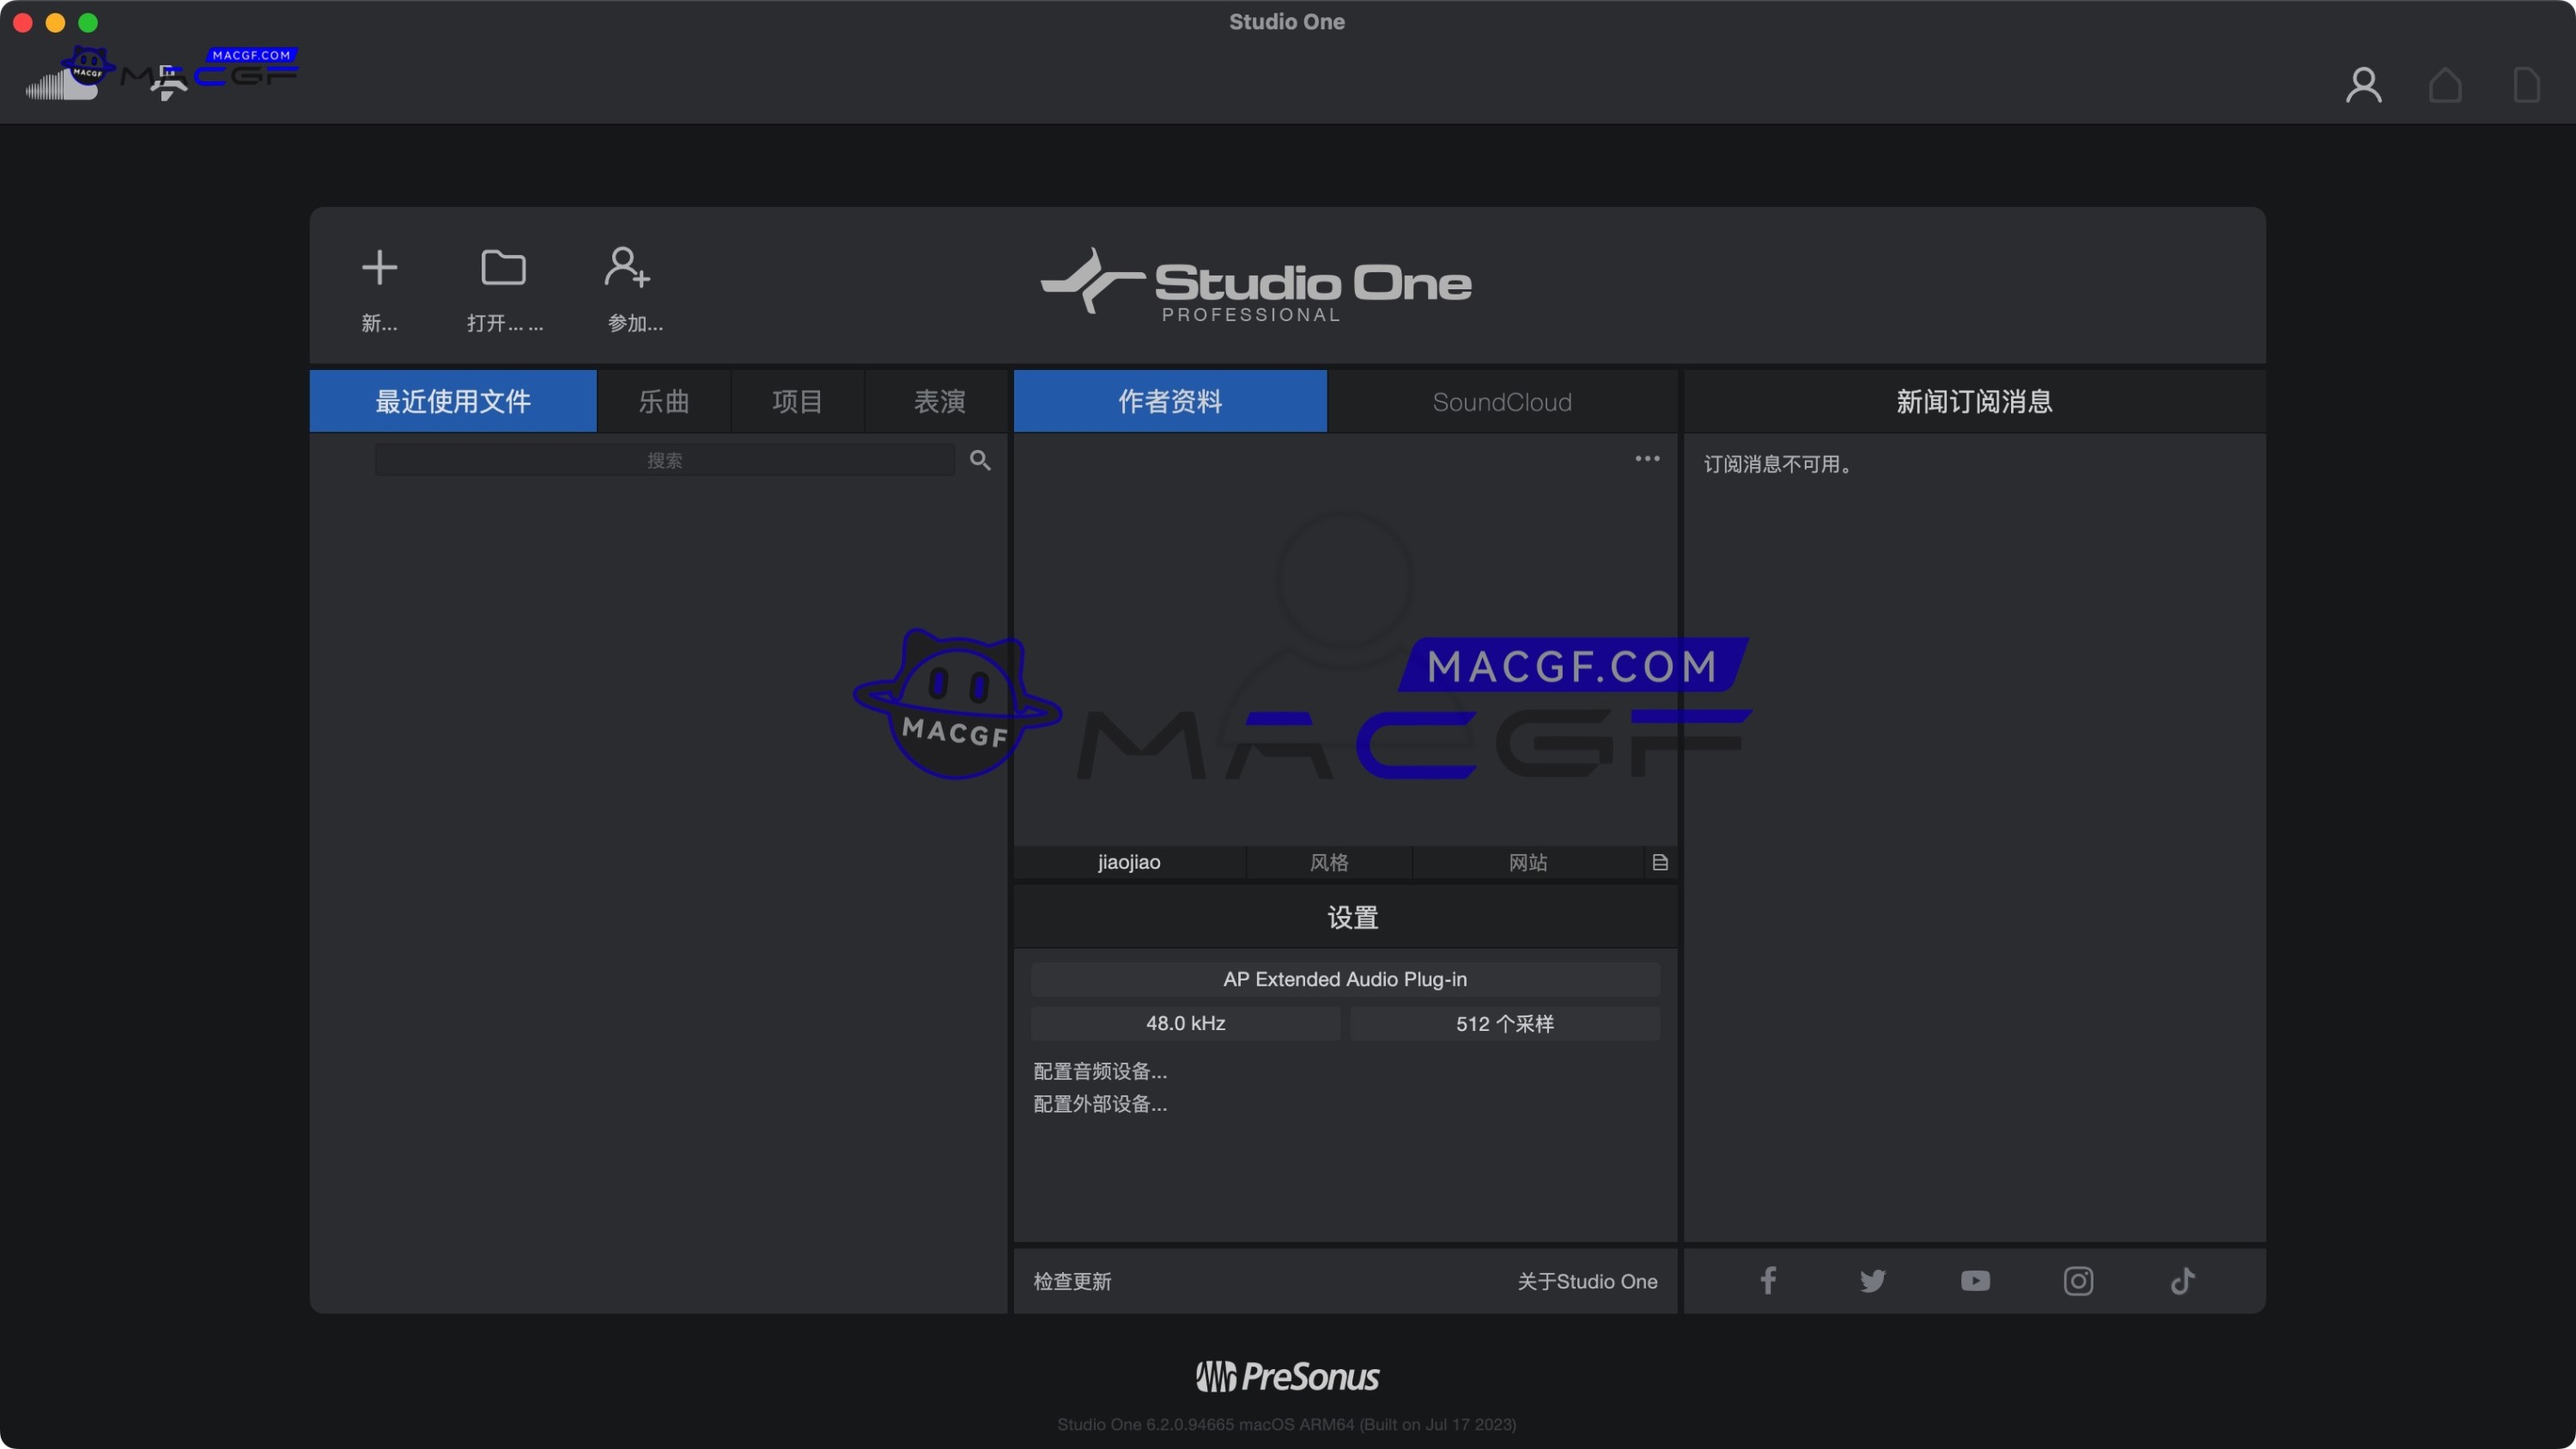This screenshot has height=1449, width=2576.
Task: Click the YouTube icon in the footer
Action: [x=1975, y=1281]
